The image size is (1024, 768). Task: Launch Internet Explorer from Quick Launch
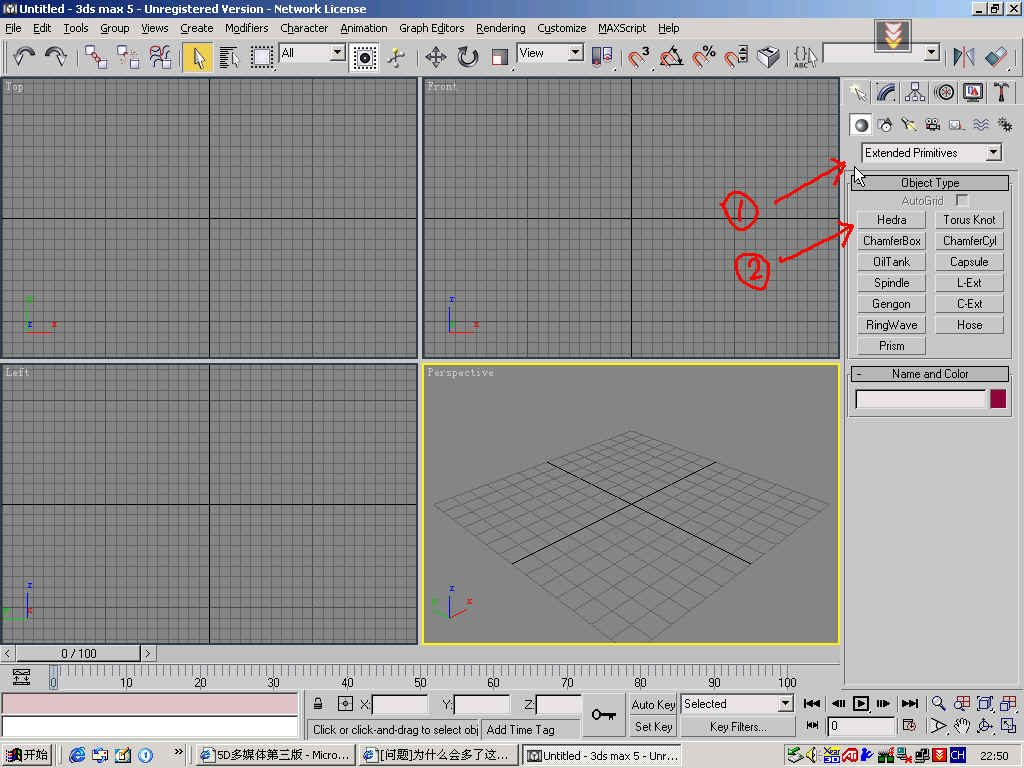point(77,755)
